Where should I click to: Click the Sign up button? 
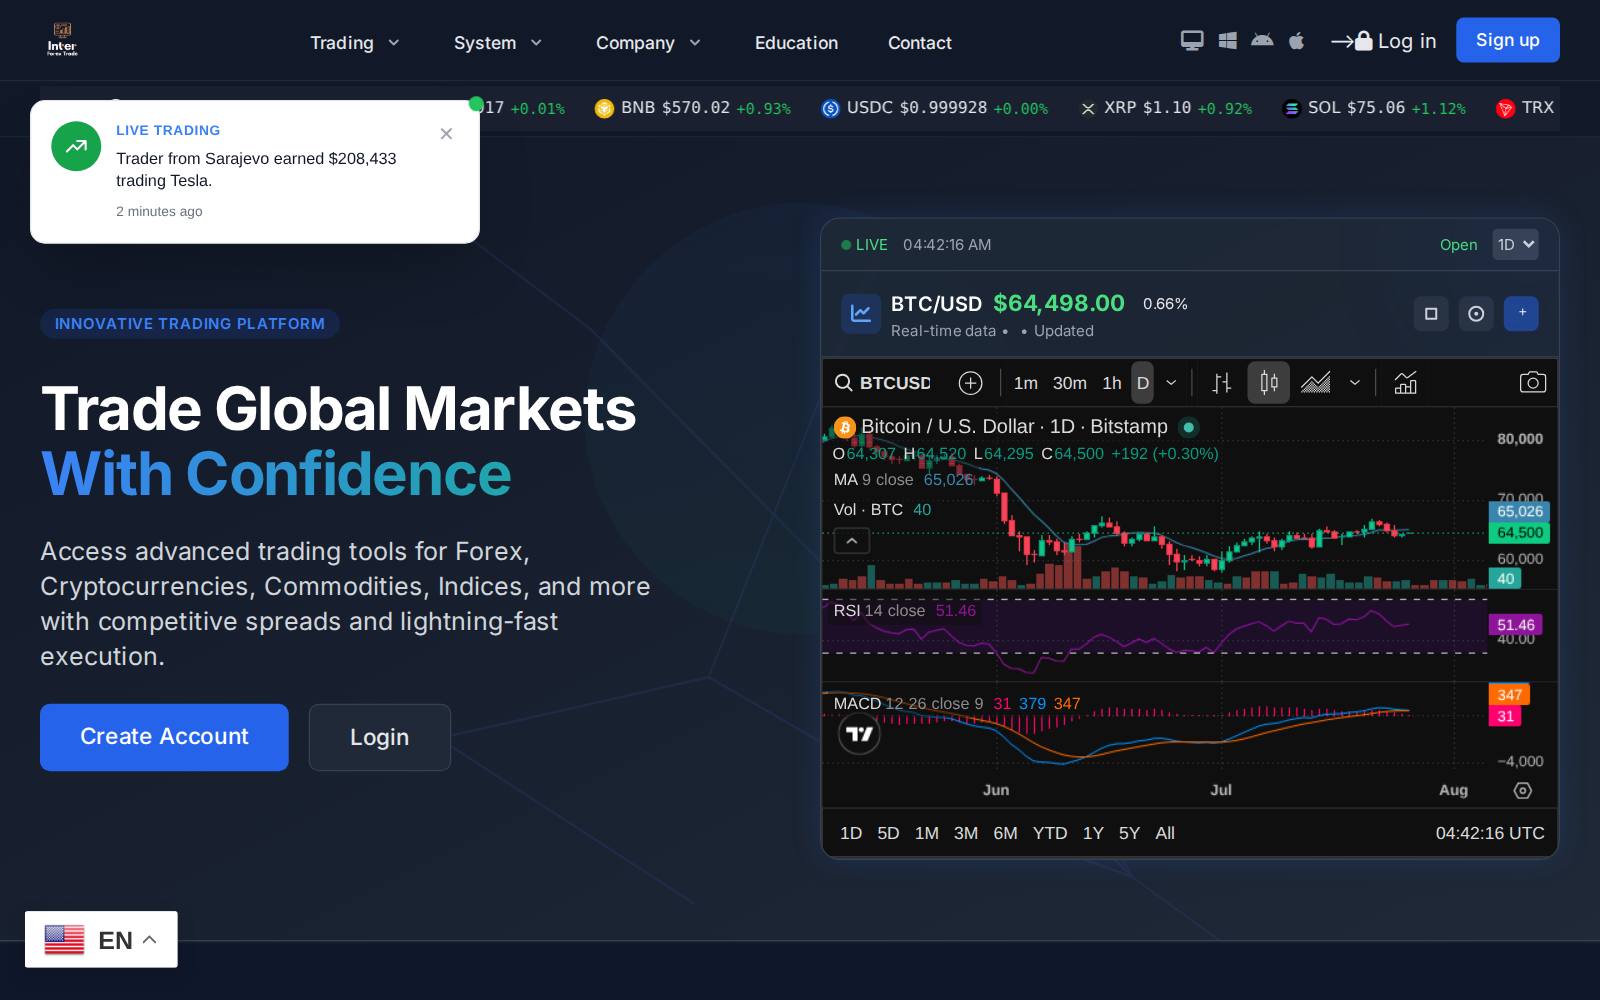[x=1508, y=40]
